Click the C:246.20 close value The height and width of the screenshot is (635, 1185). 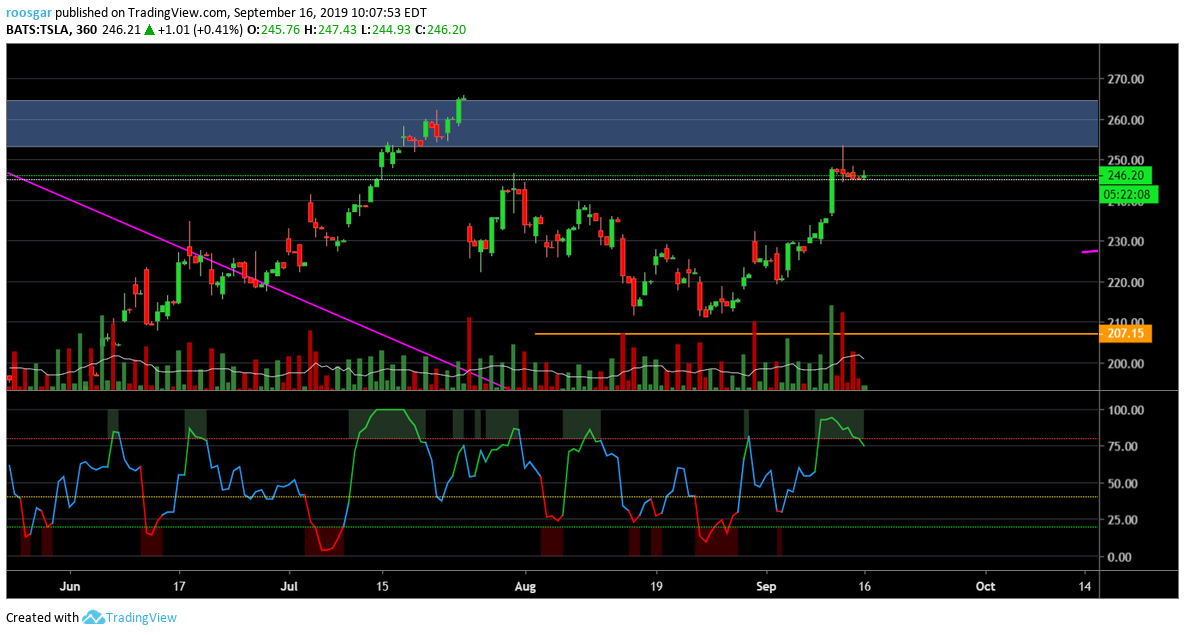click(x=441, y=30)
